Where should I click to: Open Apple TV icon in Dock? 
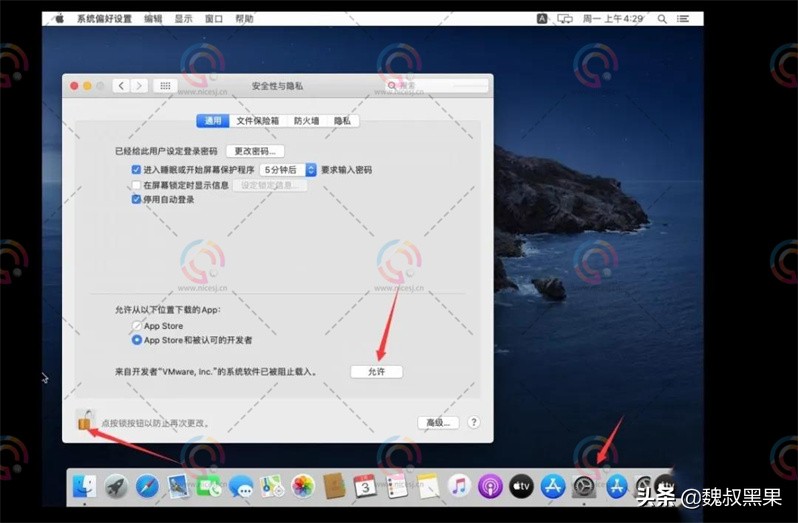pos(522,487)
